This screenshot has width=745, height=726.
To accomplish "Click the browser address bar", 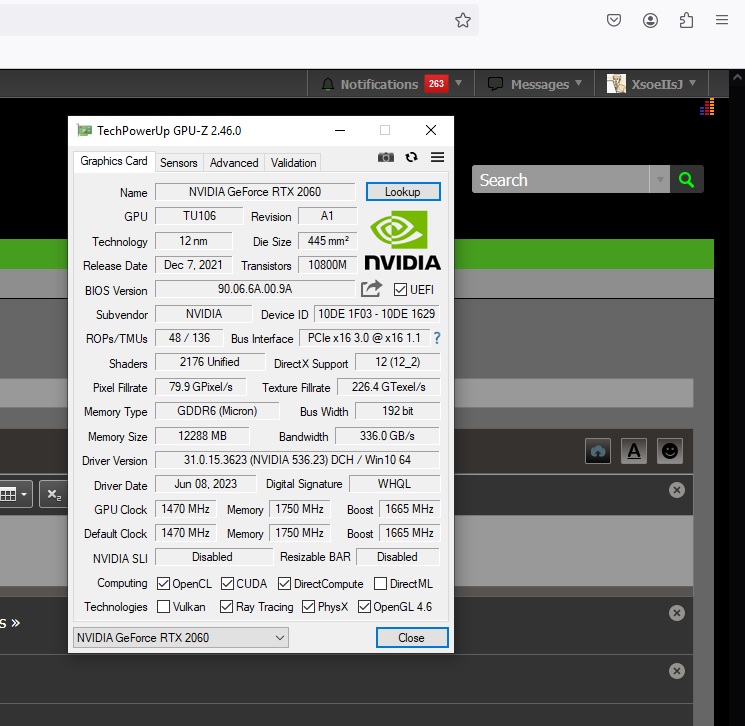I will click(238, 20).
